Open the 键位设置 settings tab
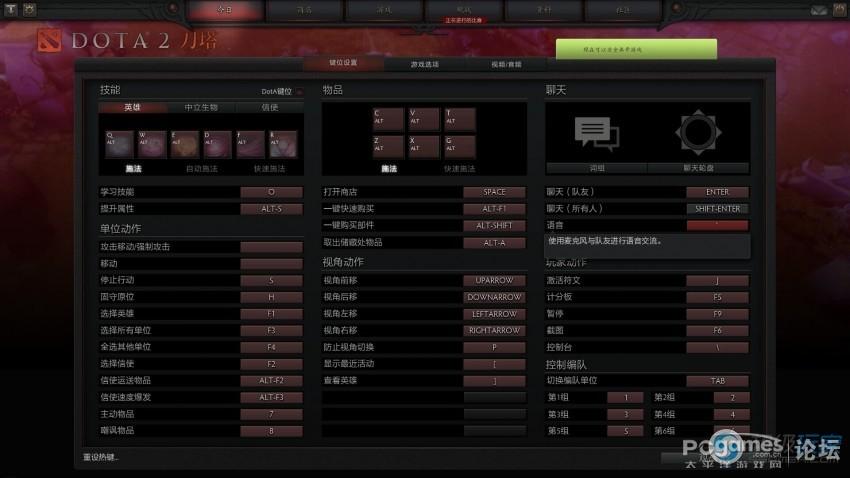Viewport: 850px width, 478px height. [x=343, y=63]
